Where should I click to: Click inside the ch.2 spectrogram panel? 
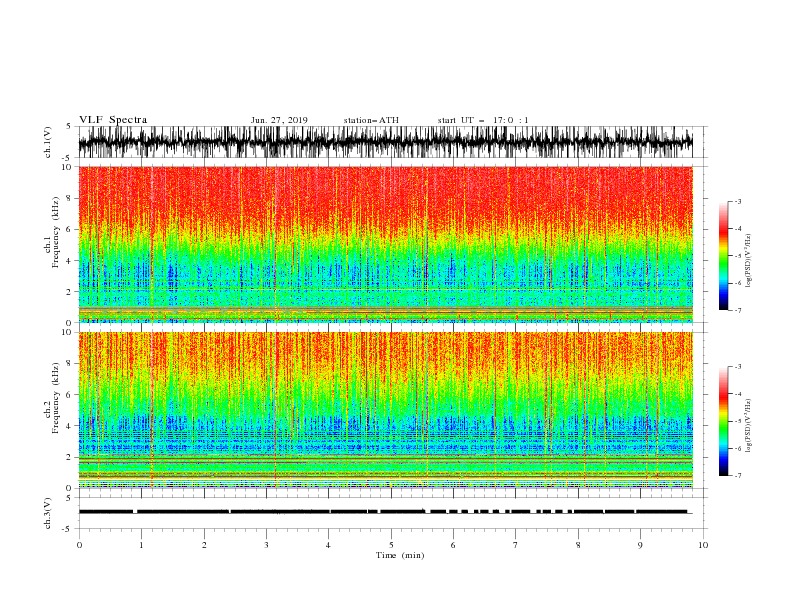385,410
